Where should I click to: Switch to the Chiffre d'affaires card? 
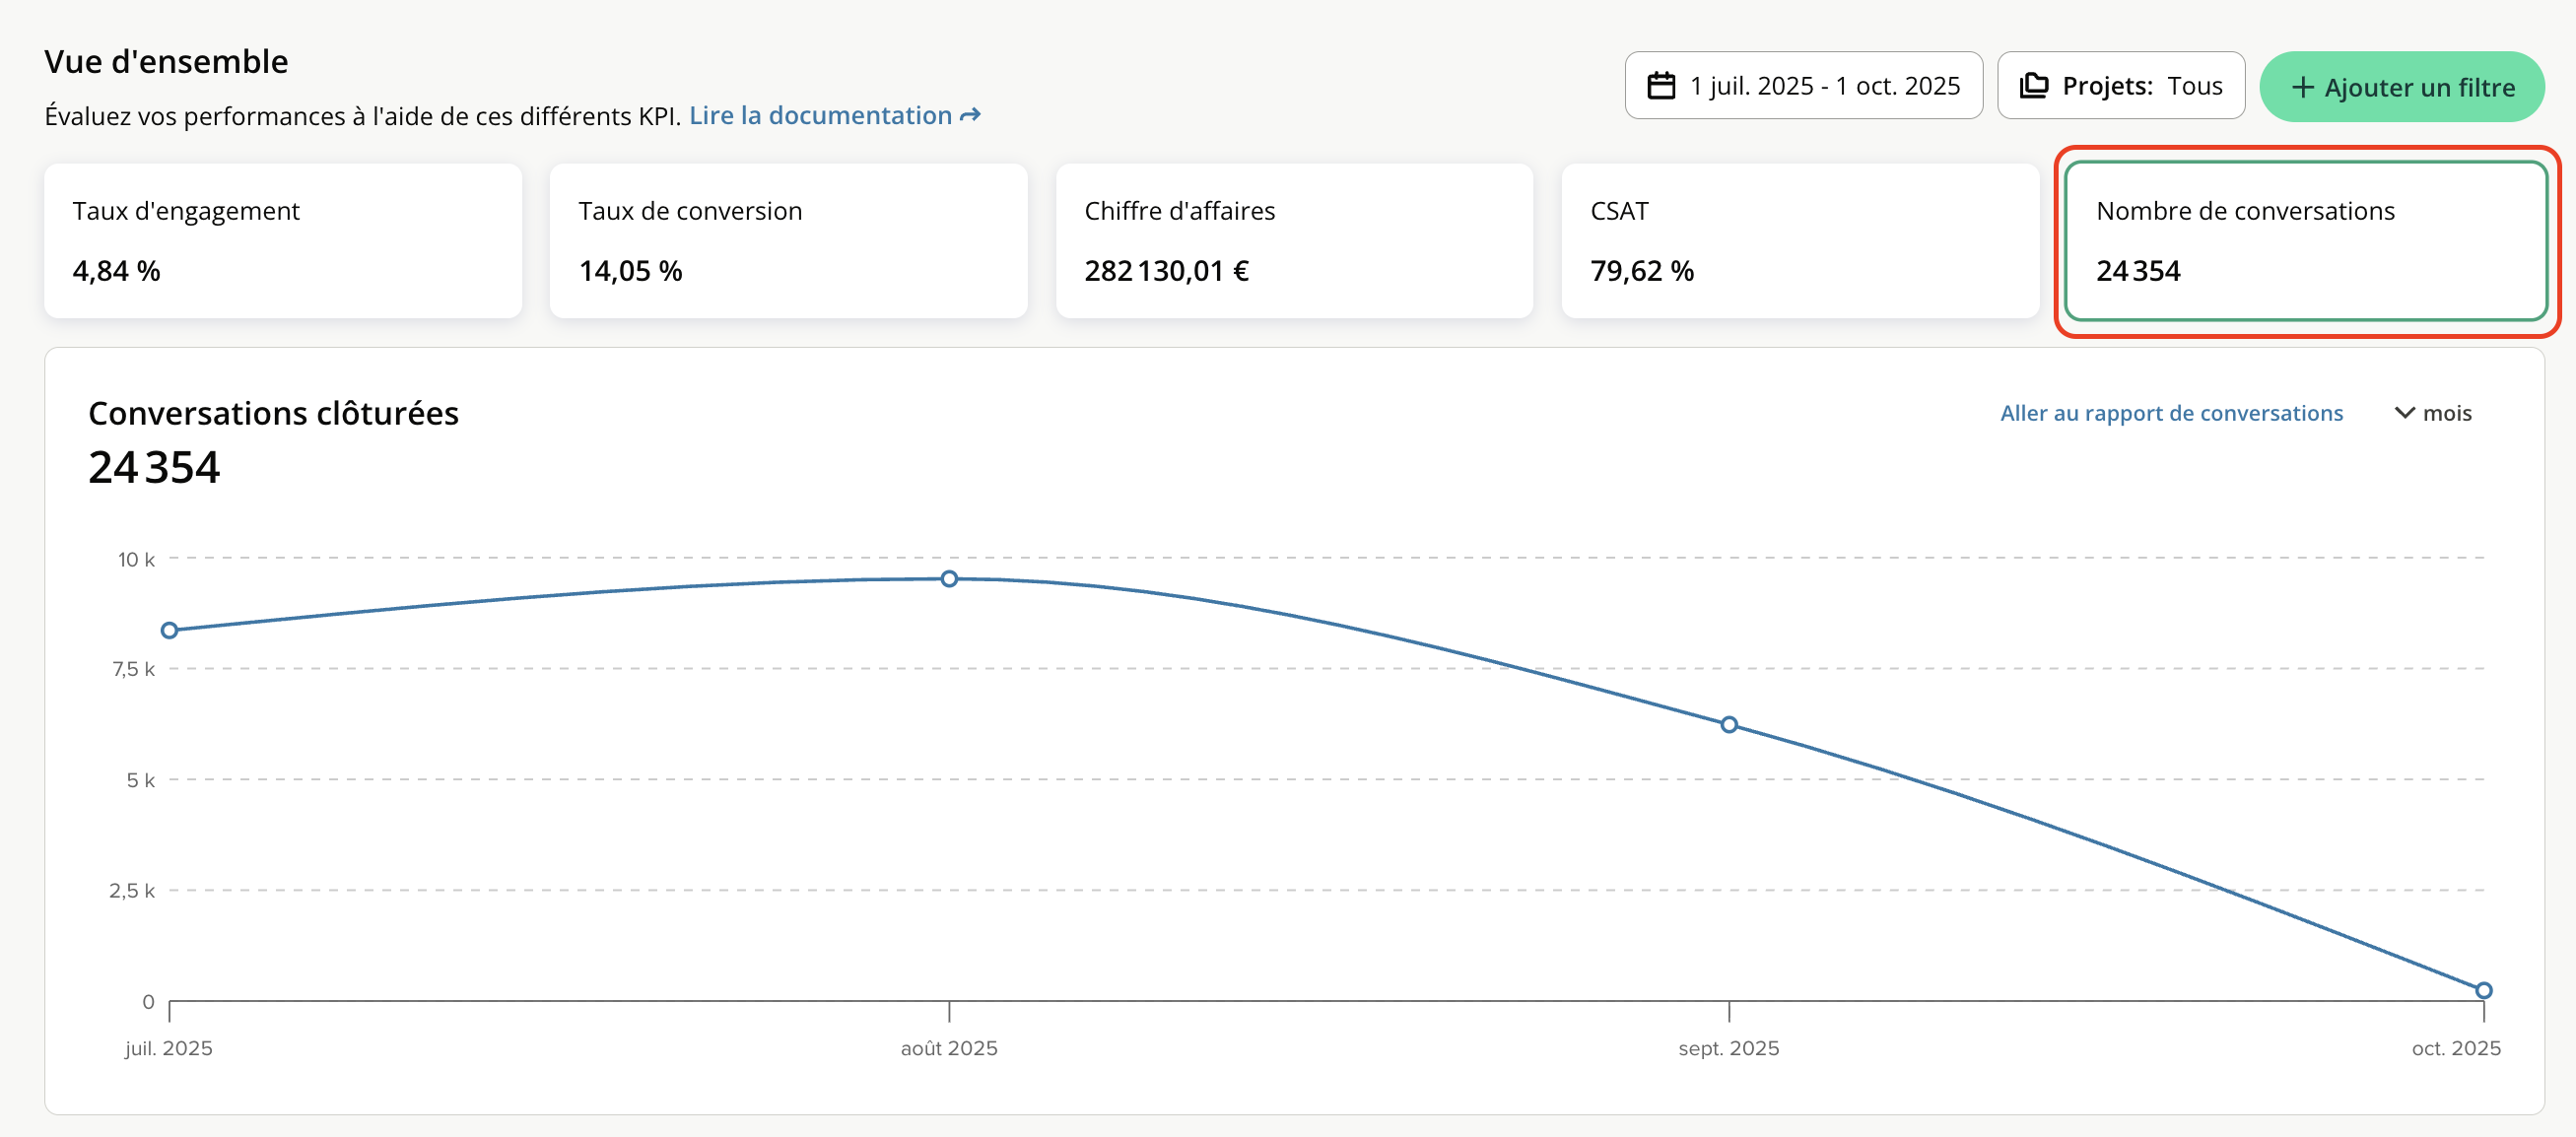[x=1294, y=241]
